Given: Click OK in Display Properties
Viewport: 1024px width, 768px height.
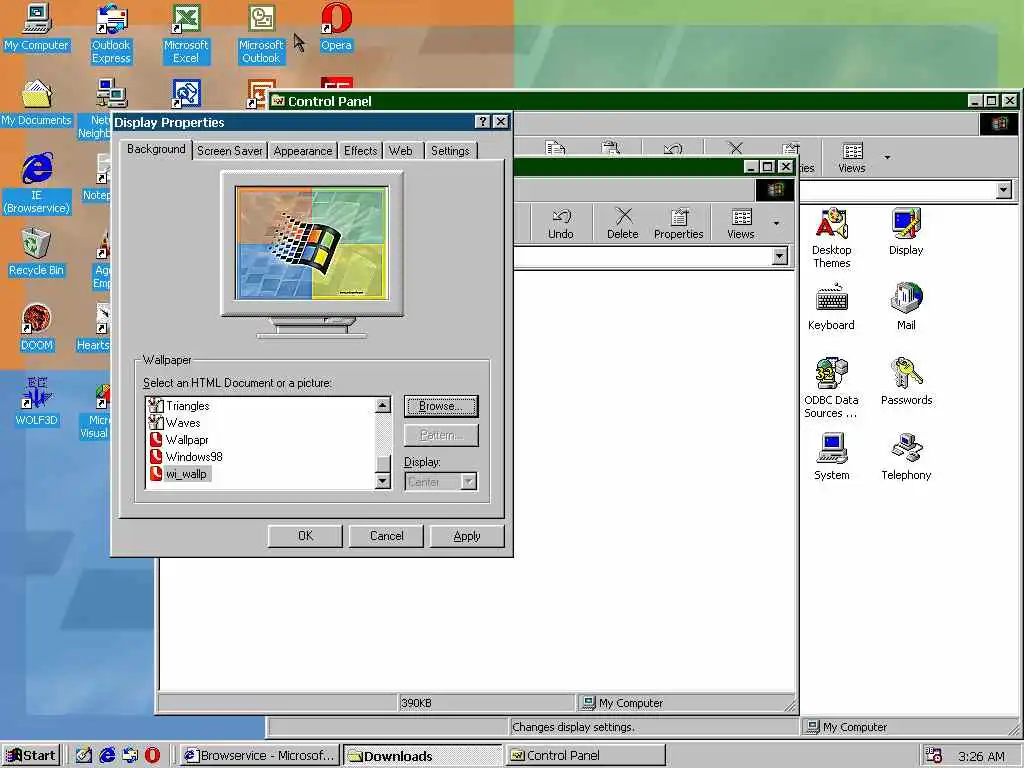Looking at the screenshot, I should (305, 536).
